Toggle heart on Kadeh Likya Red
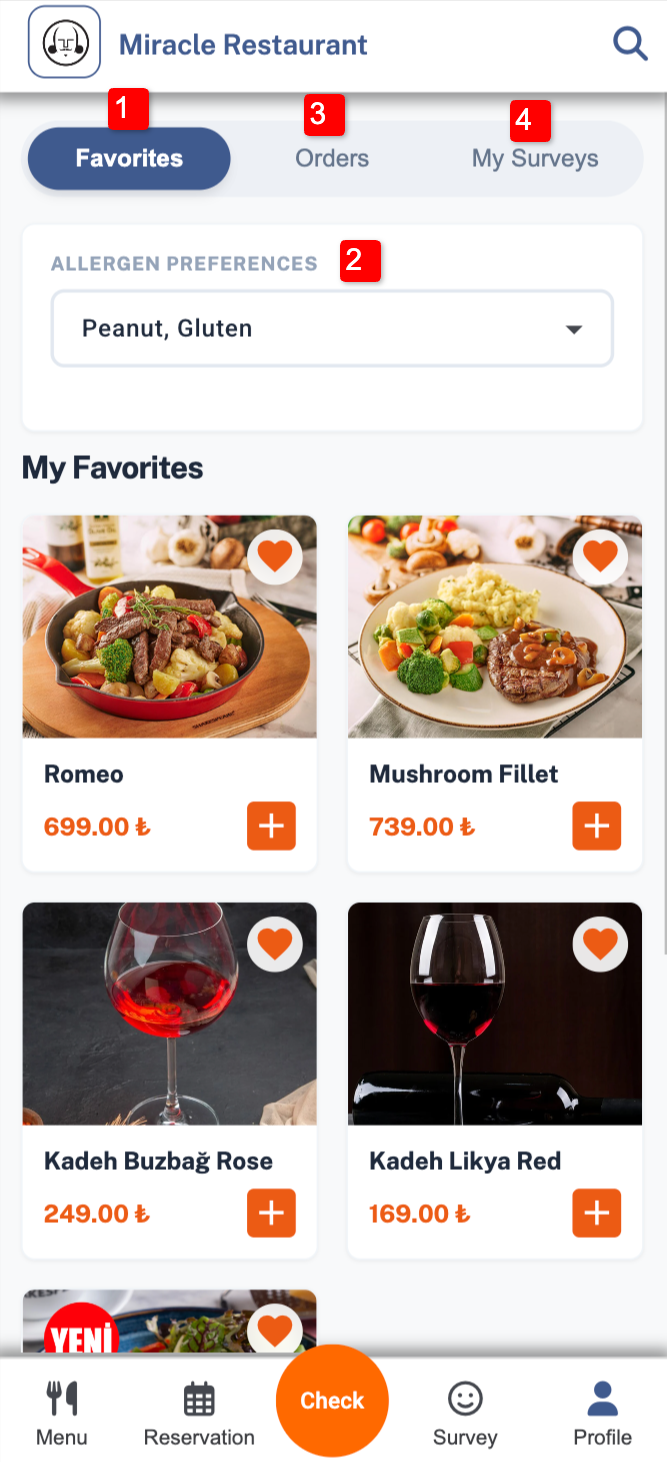The width and height of the screenshot is (667, 1462). pos(600,943)
